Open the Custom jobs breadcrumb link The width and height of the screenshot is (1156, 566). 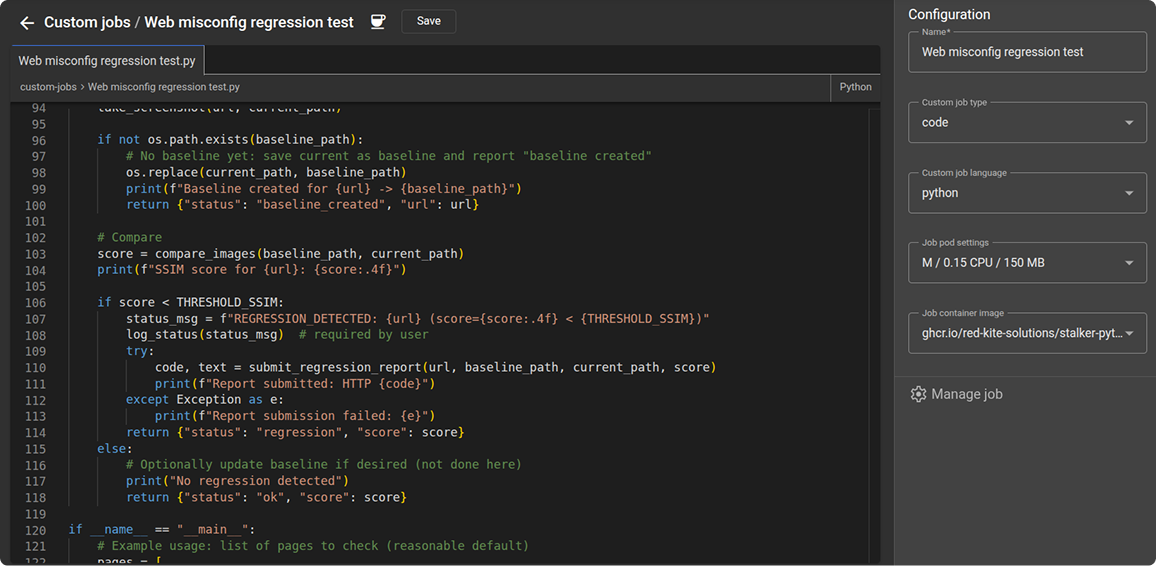[x=85, y=22]
